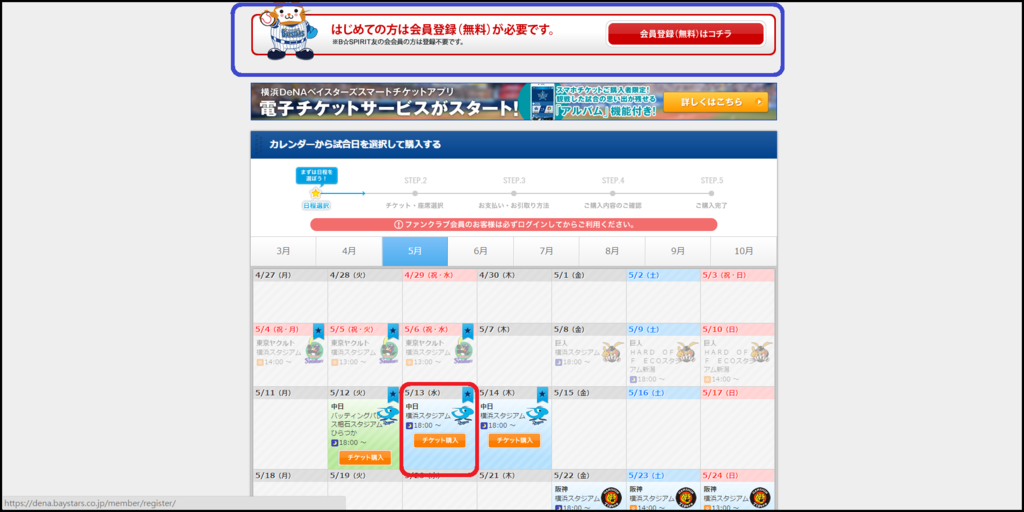Buy tickets for the 5/14 game

(514, 441)
